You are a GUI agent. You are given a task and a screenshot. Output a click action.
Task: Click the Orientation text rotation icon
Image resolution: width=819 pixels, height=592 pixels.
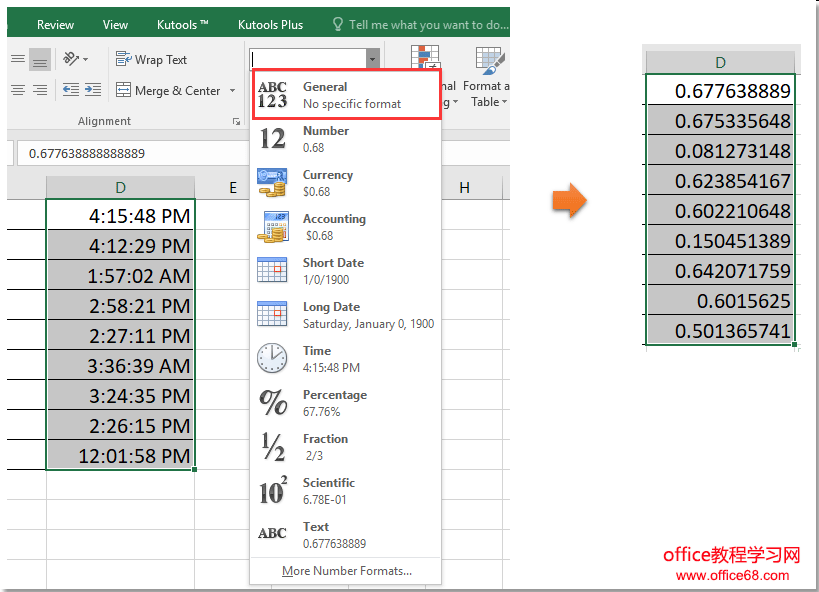71,59
